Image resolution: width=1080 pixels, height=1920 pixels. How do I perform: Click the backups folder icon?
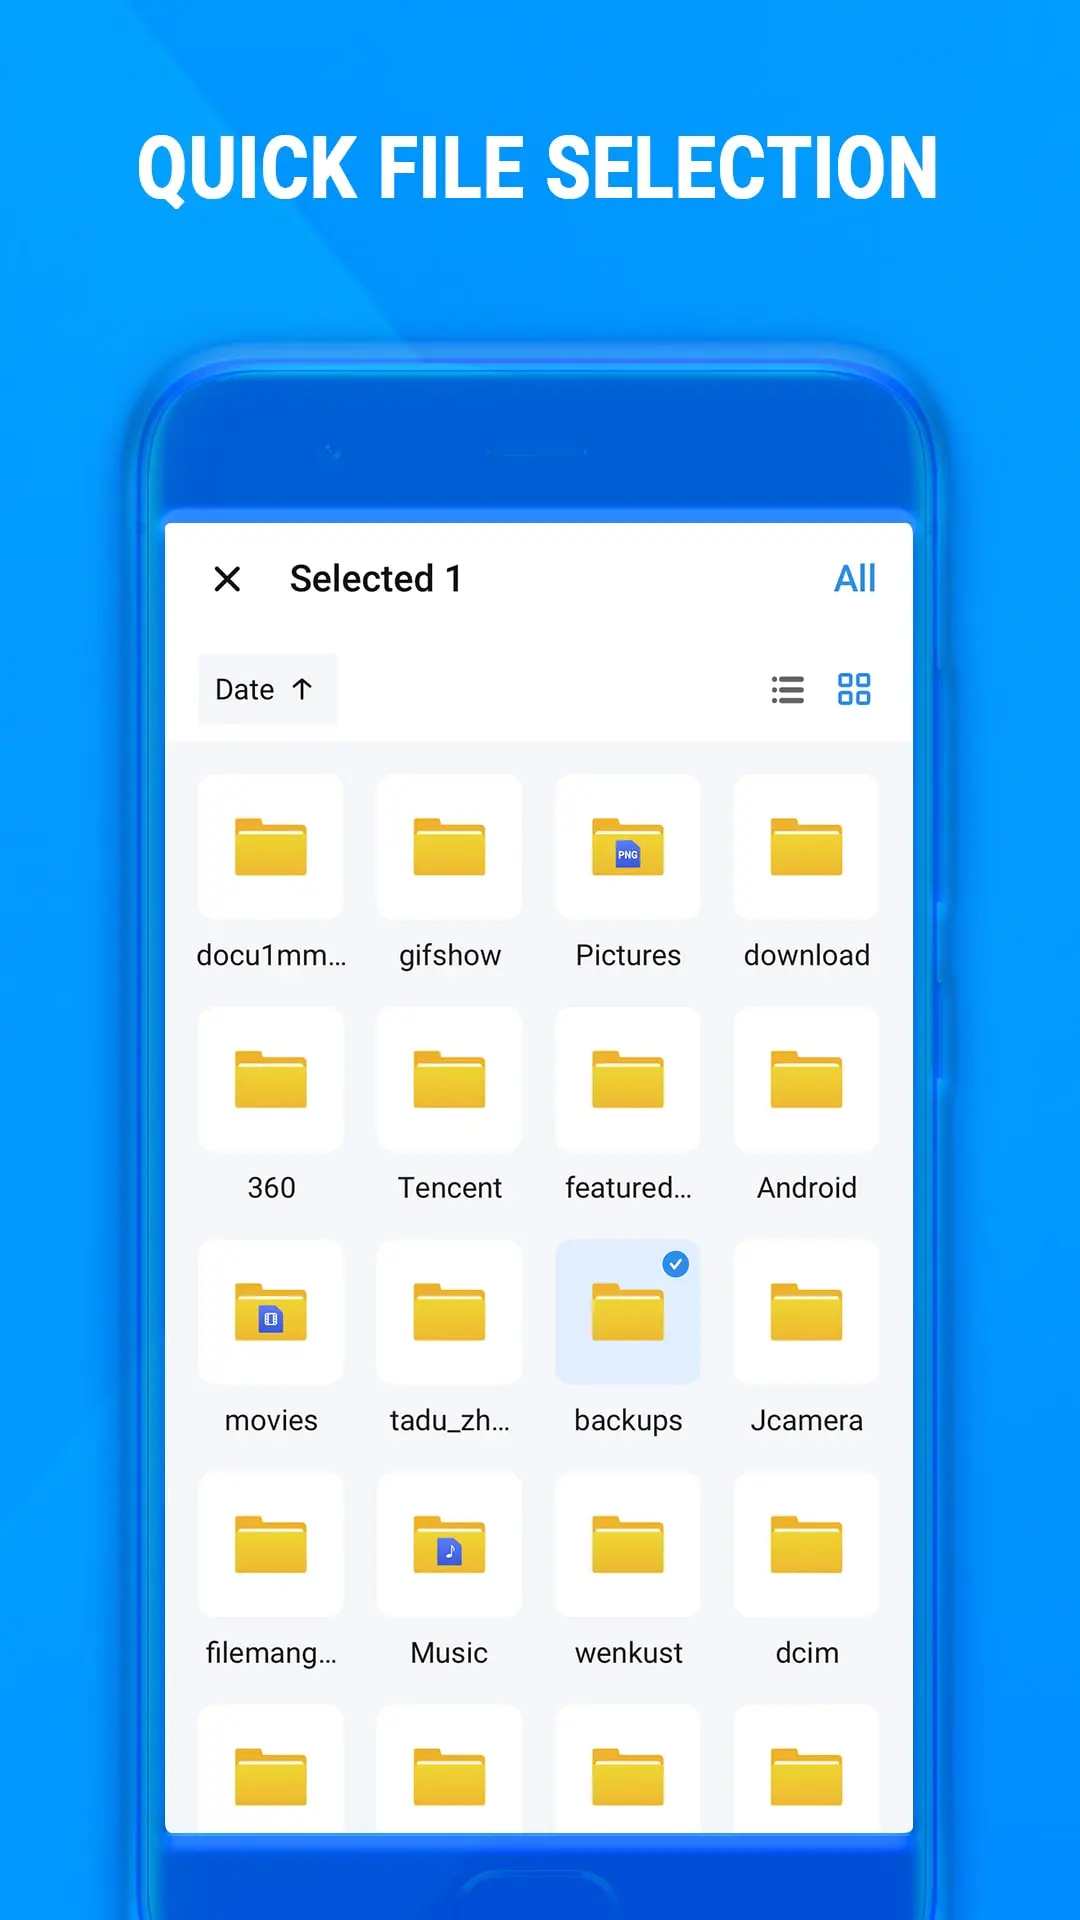tap(628, 1312)
